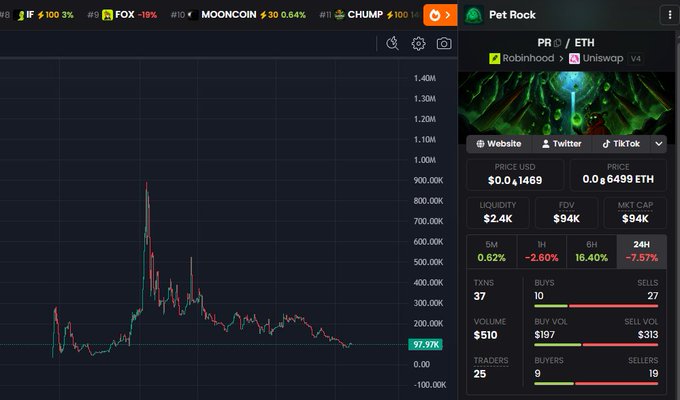This screenshot has width=680, height=400.
Task: Click the LIQUIDITY $2.4K box
Action: (498, 213)
